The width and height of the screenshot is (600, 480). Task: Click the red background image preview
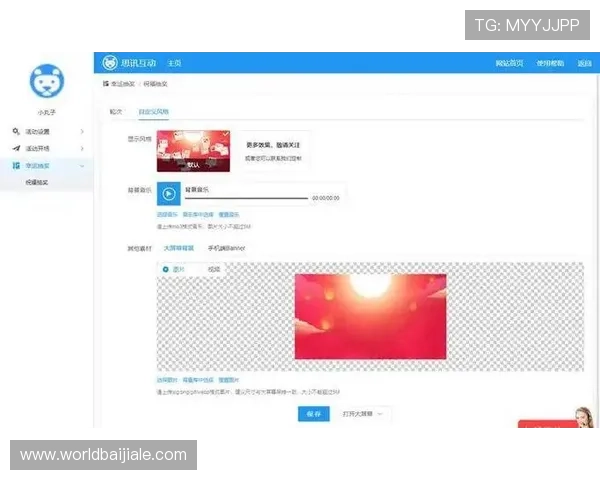pos(369,316)
